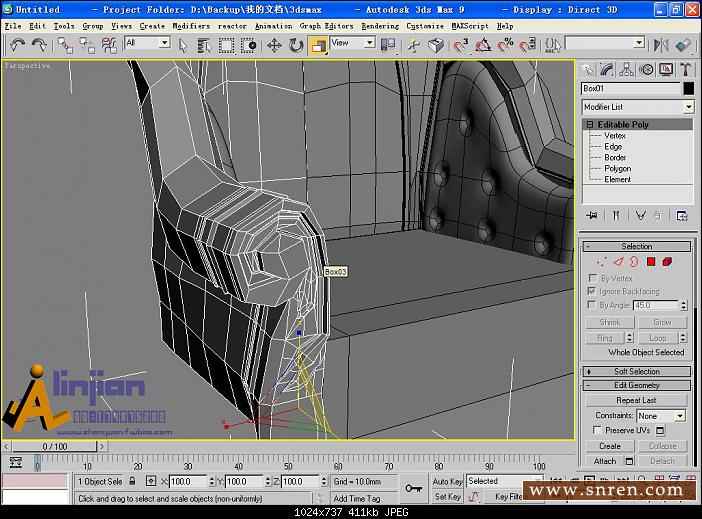Toggle the Ignore Backfacing checkbox
Viewport: 702px width, 519px height.
tap(592, 292)
